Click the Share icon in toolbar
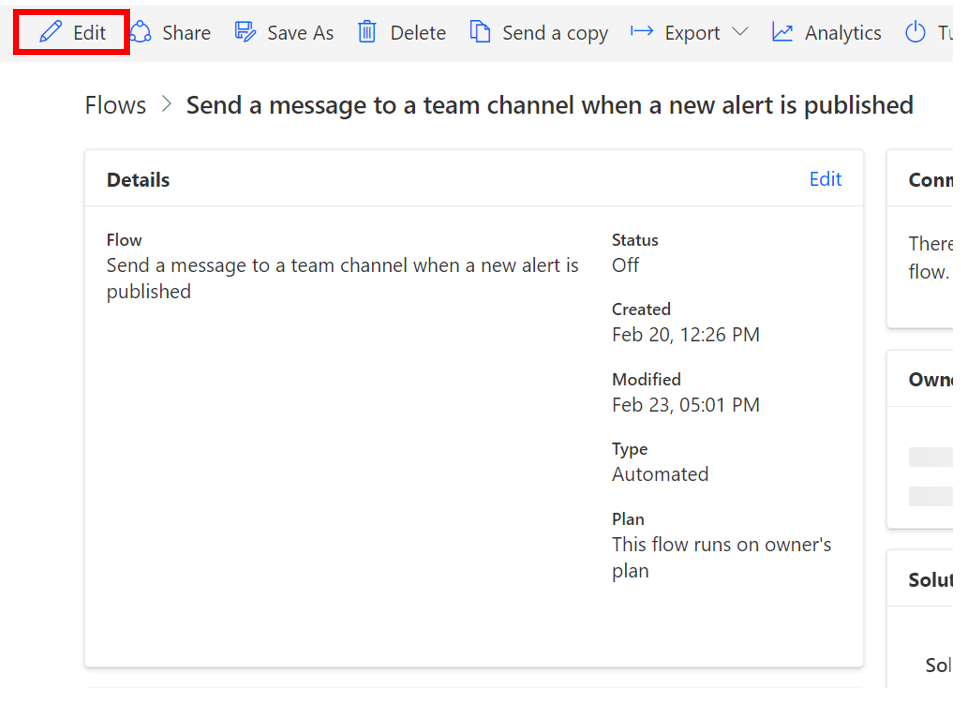Viewport: 972px width, 708px height. coord(141,32)
